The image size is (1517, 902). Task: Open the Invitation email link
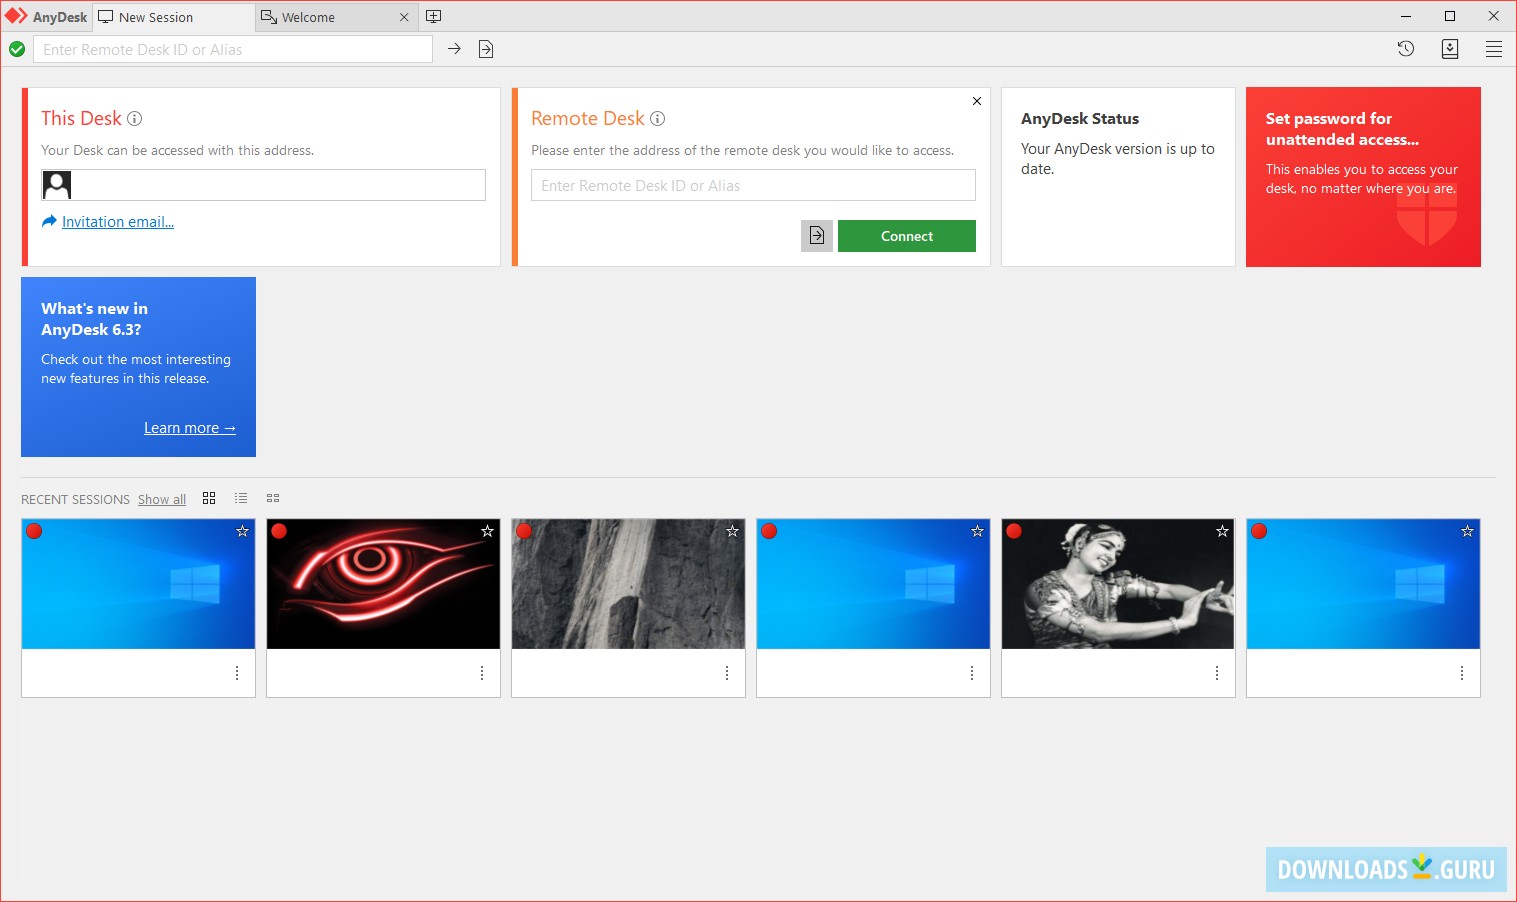(x=118, y=222)
